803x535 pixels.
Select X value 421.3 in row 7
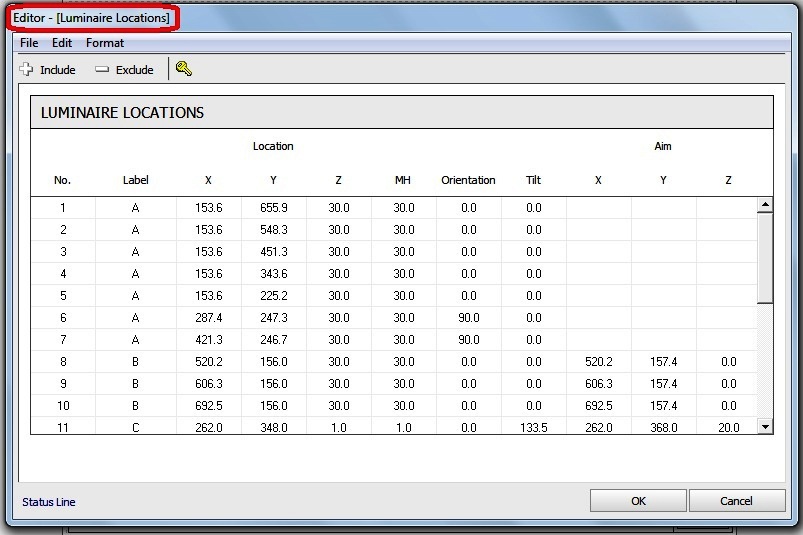click(x=208, y=340)
